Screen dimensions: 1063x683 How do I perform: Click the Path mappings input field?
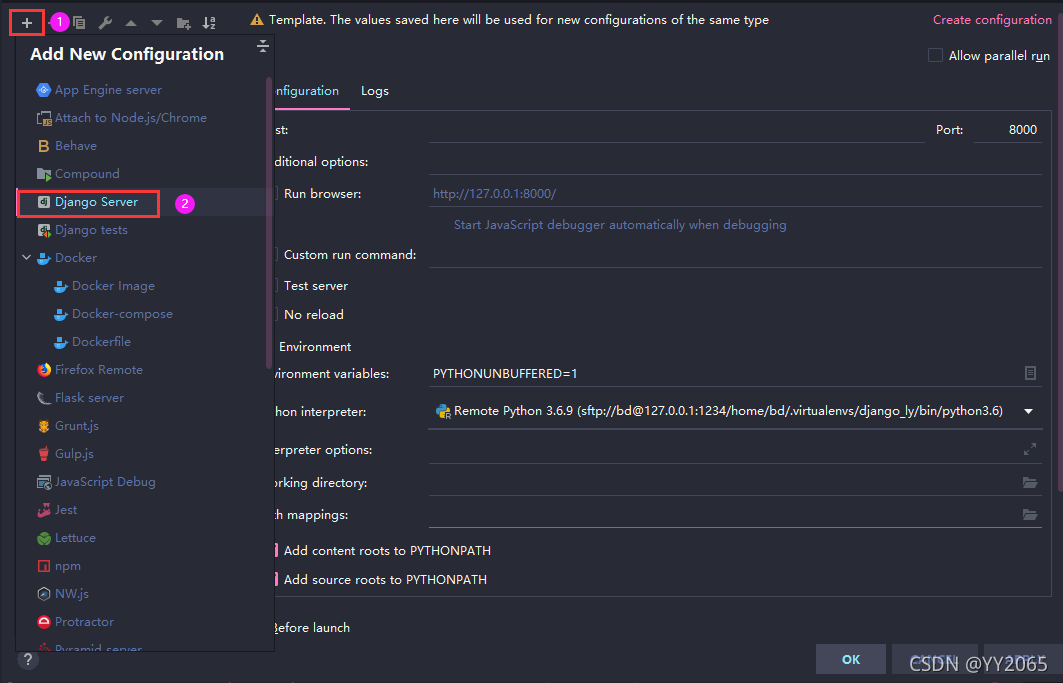point(725,515)
